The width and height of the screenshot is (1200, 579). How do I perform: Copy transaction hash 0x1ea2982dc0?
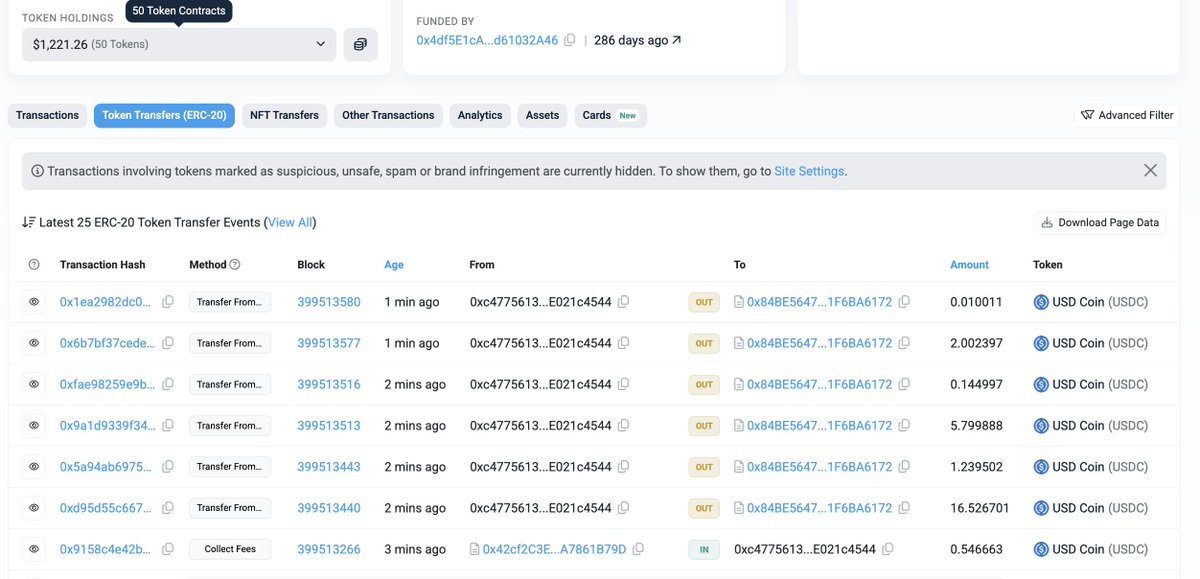coord(168,302)
